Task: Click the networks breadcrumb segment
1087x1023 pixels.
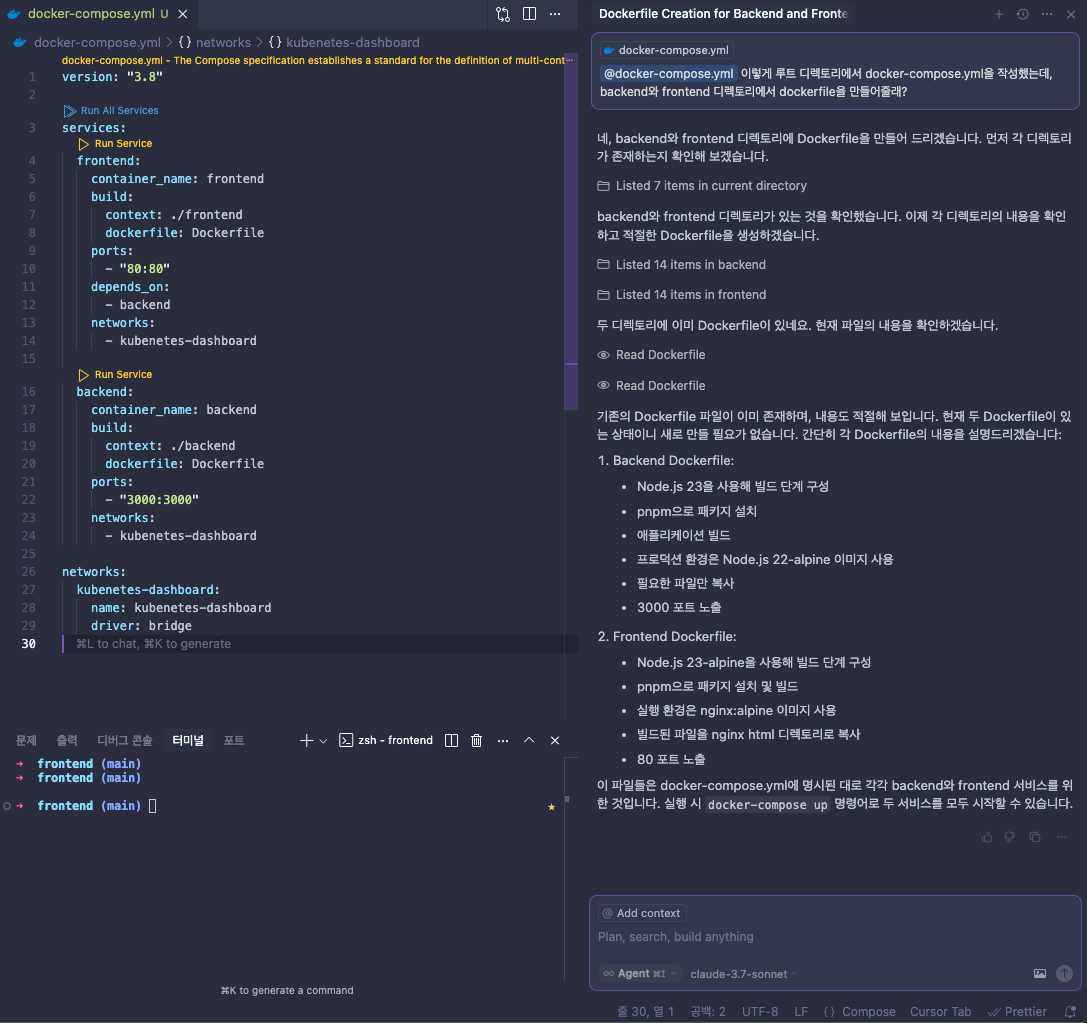Action: 223,42
